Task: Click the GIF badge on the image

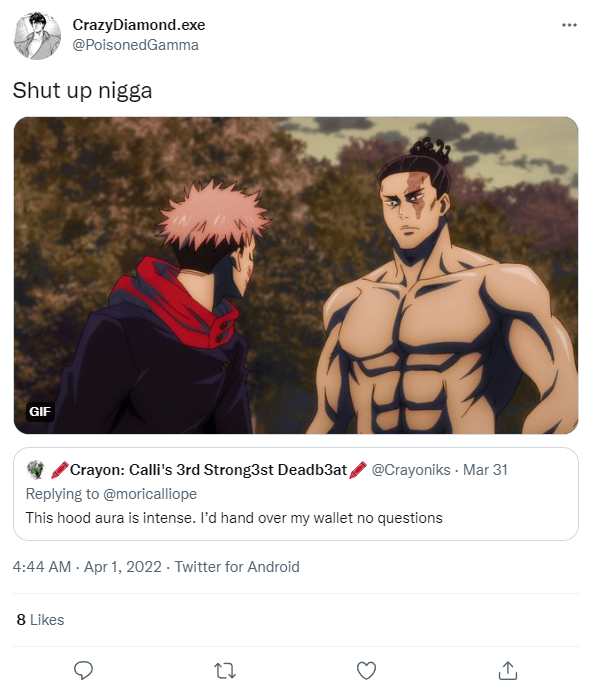Action: (40, 412)
